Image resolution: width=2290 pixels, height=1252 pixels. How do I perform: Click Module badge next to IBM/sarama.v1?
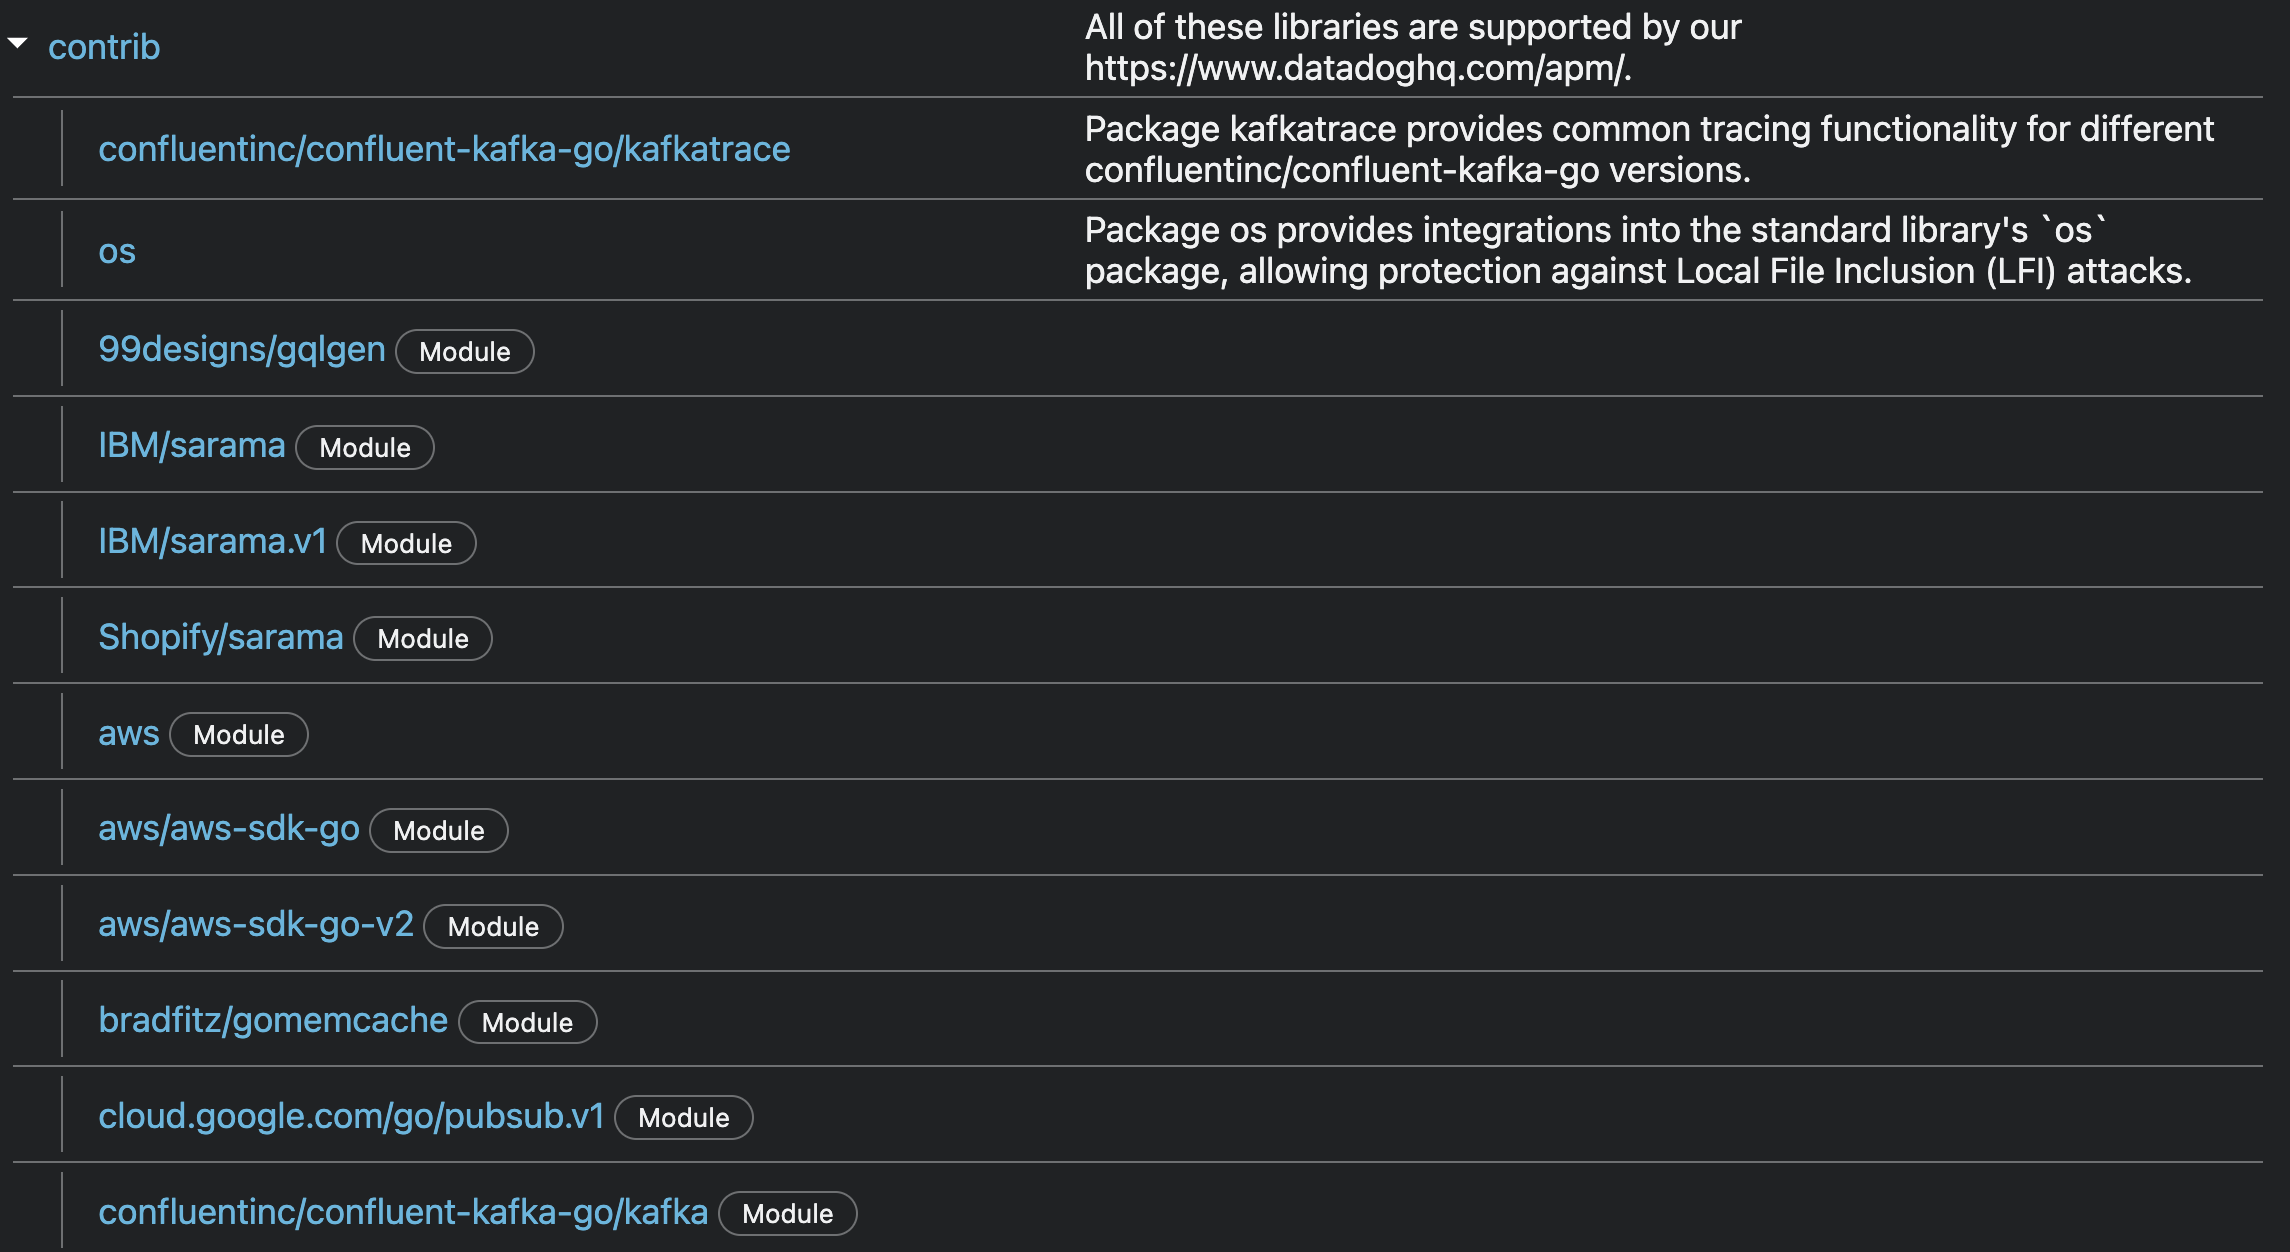coord(406,544)
